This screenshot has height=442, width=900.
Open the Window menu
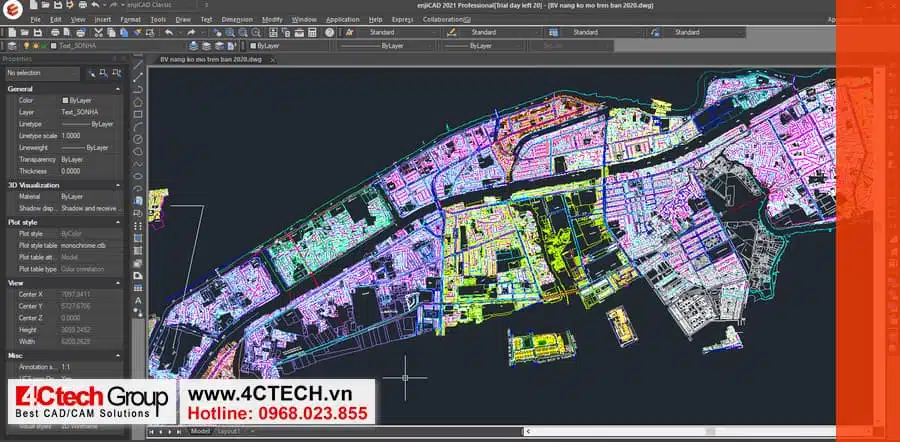pos(304,20)
